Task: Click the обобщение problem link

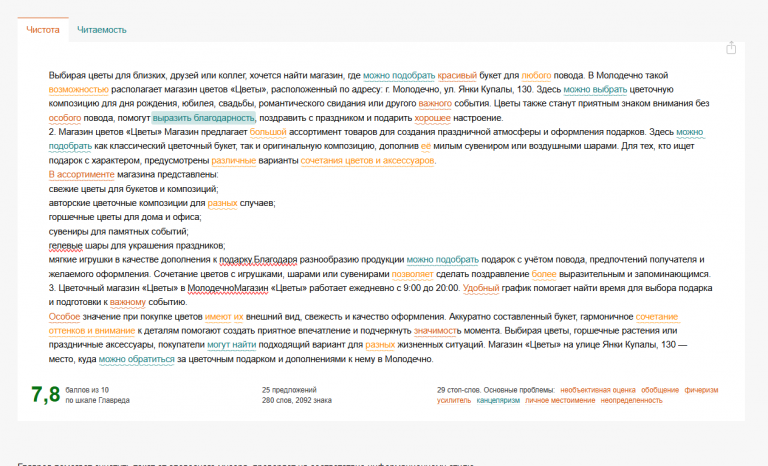Action: click(660, 390)
